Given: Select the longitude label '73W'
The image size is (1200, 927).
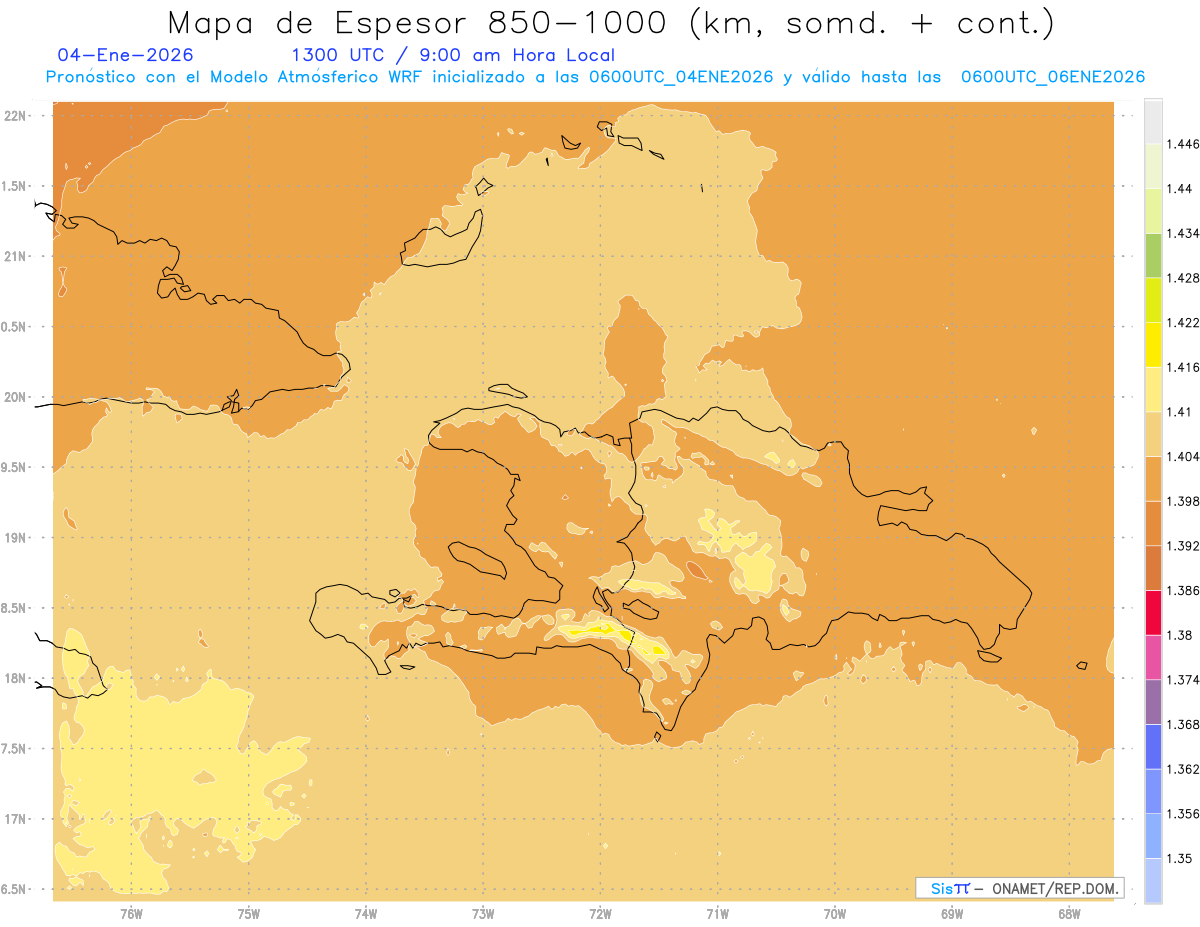Looking at the screenshot, I should pos(483,914).
